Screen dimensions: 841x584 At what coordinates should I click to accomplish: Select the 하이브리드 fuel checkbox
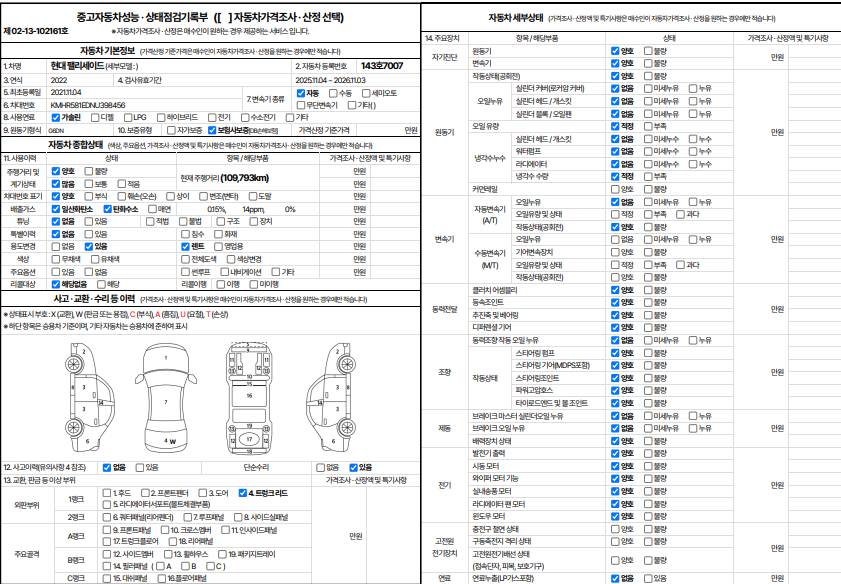[161, 117]
